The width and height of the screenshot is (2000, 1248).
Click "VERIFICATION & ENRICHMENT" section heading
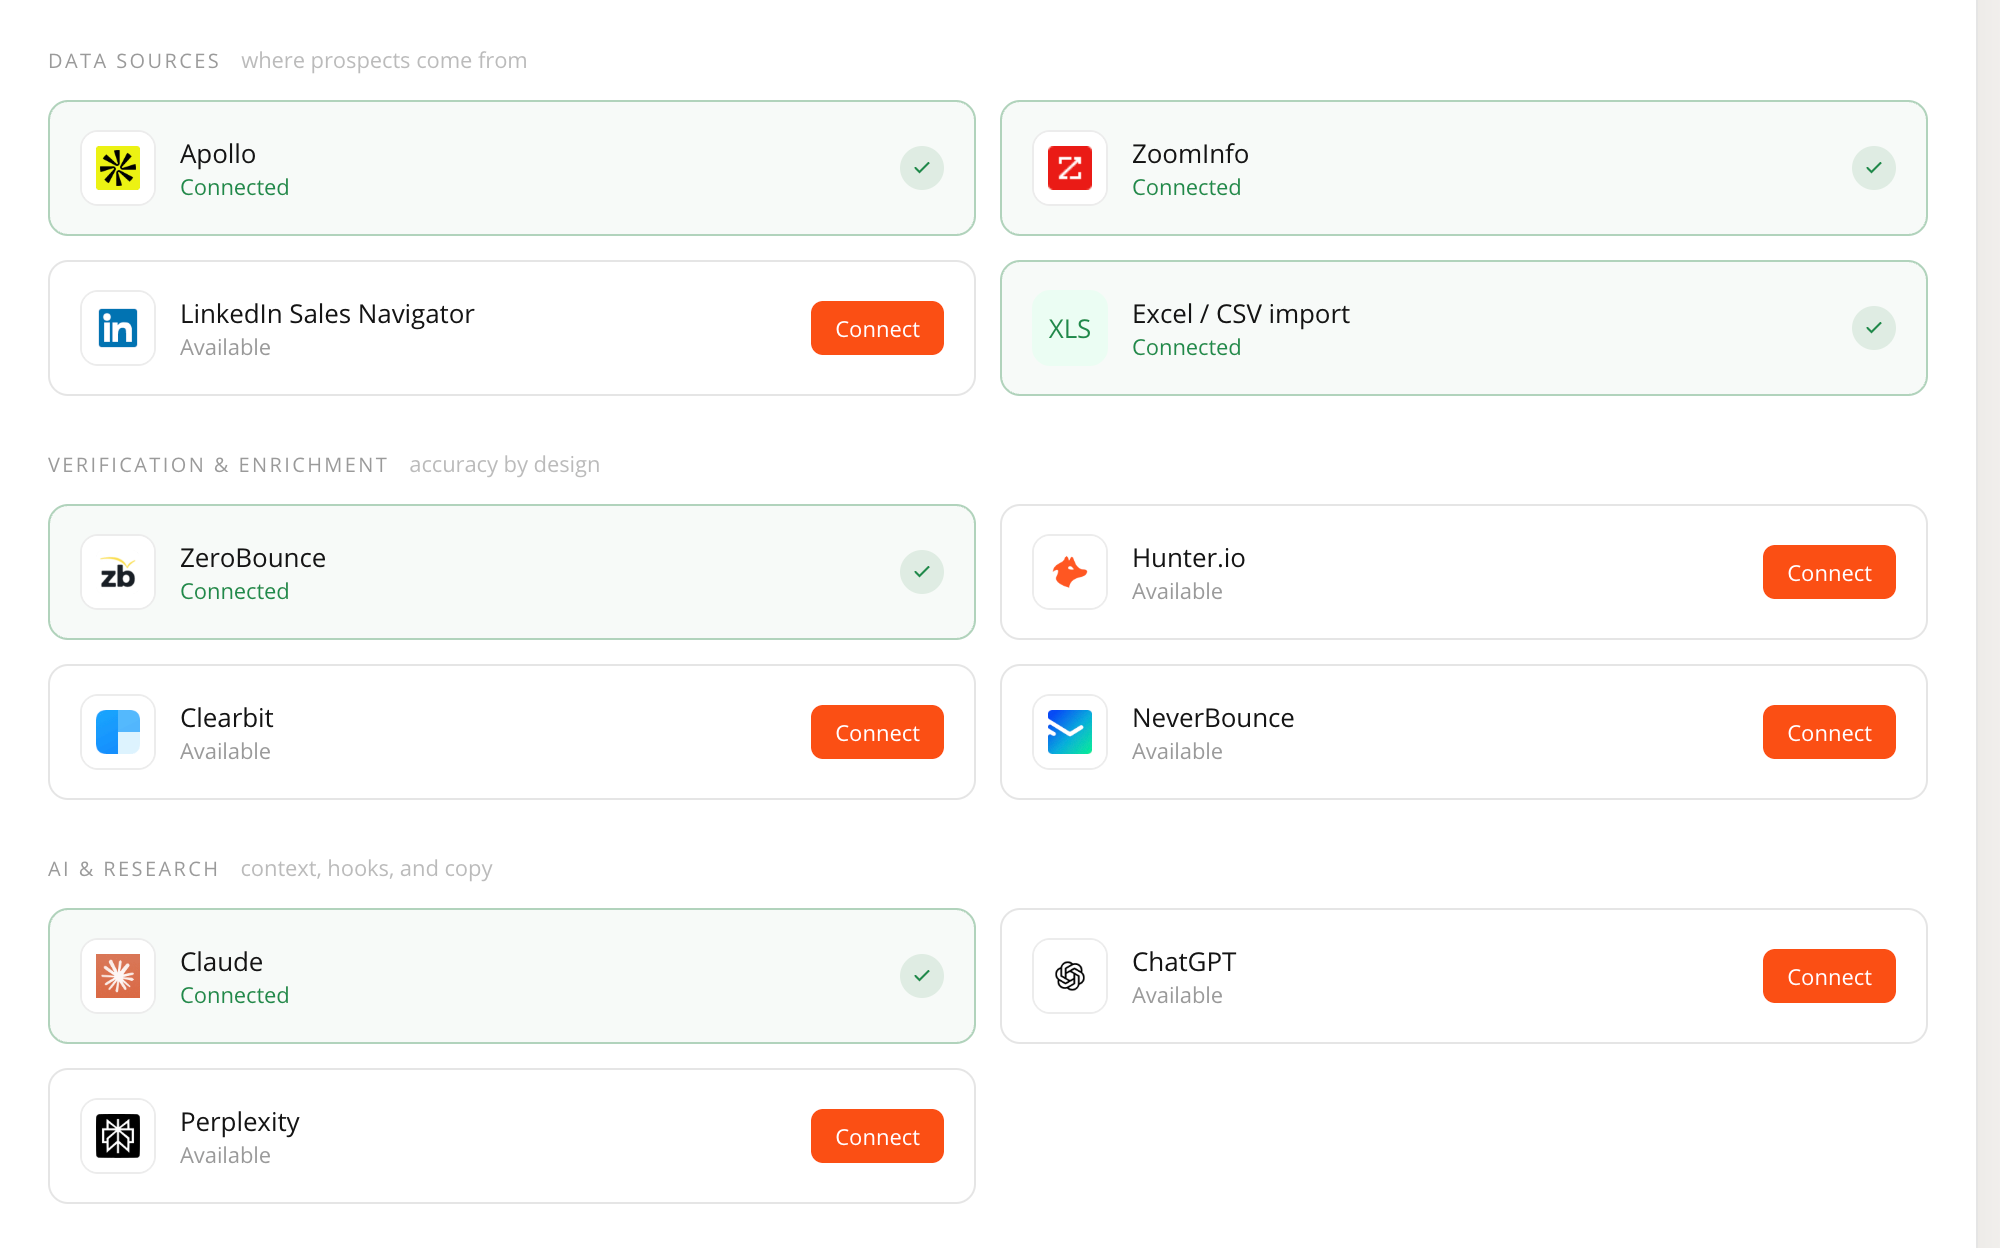[x=218, y=465]
